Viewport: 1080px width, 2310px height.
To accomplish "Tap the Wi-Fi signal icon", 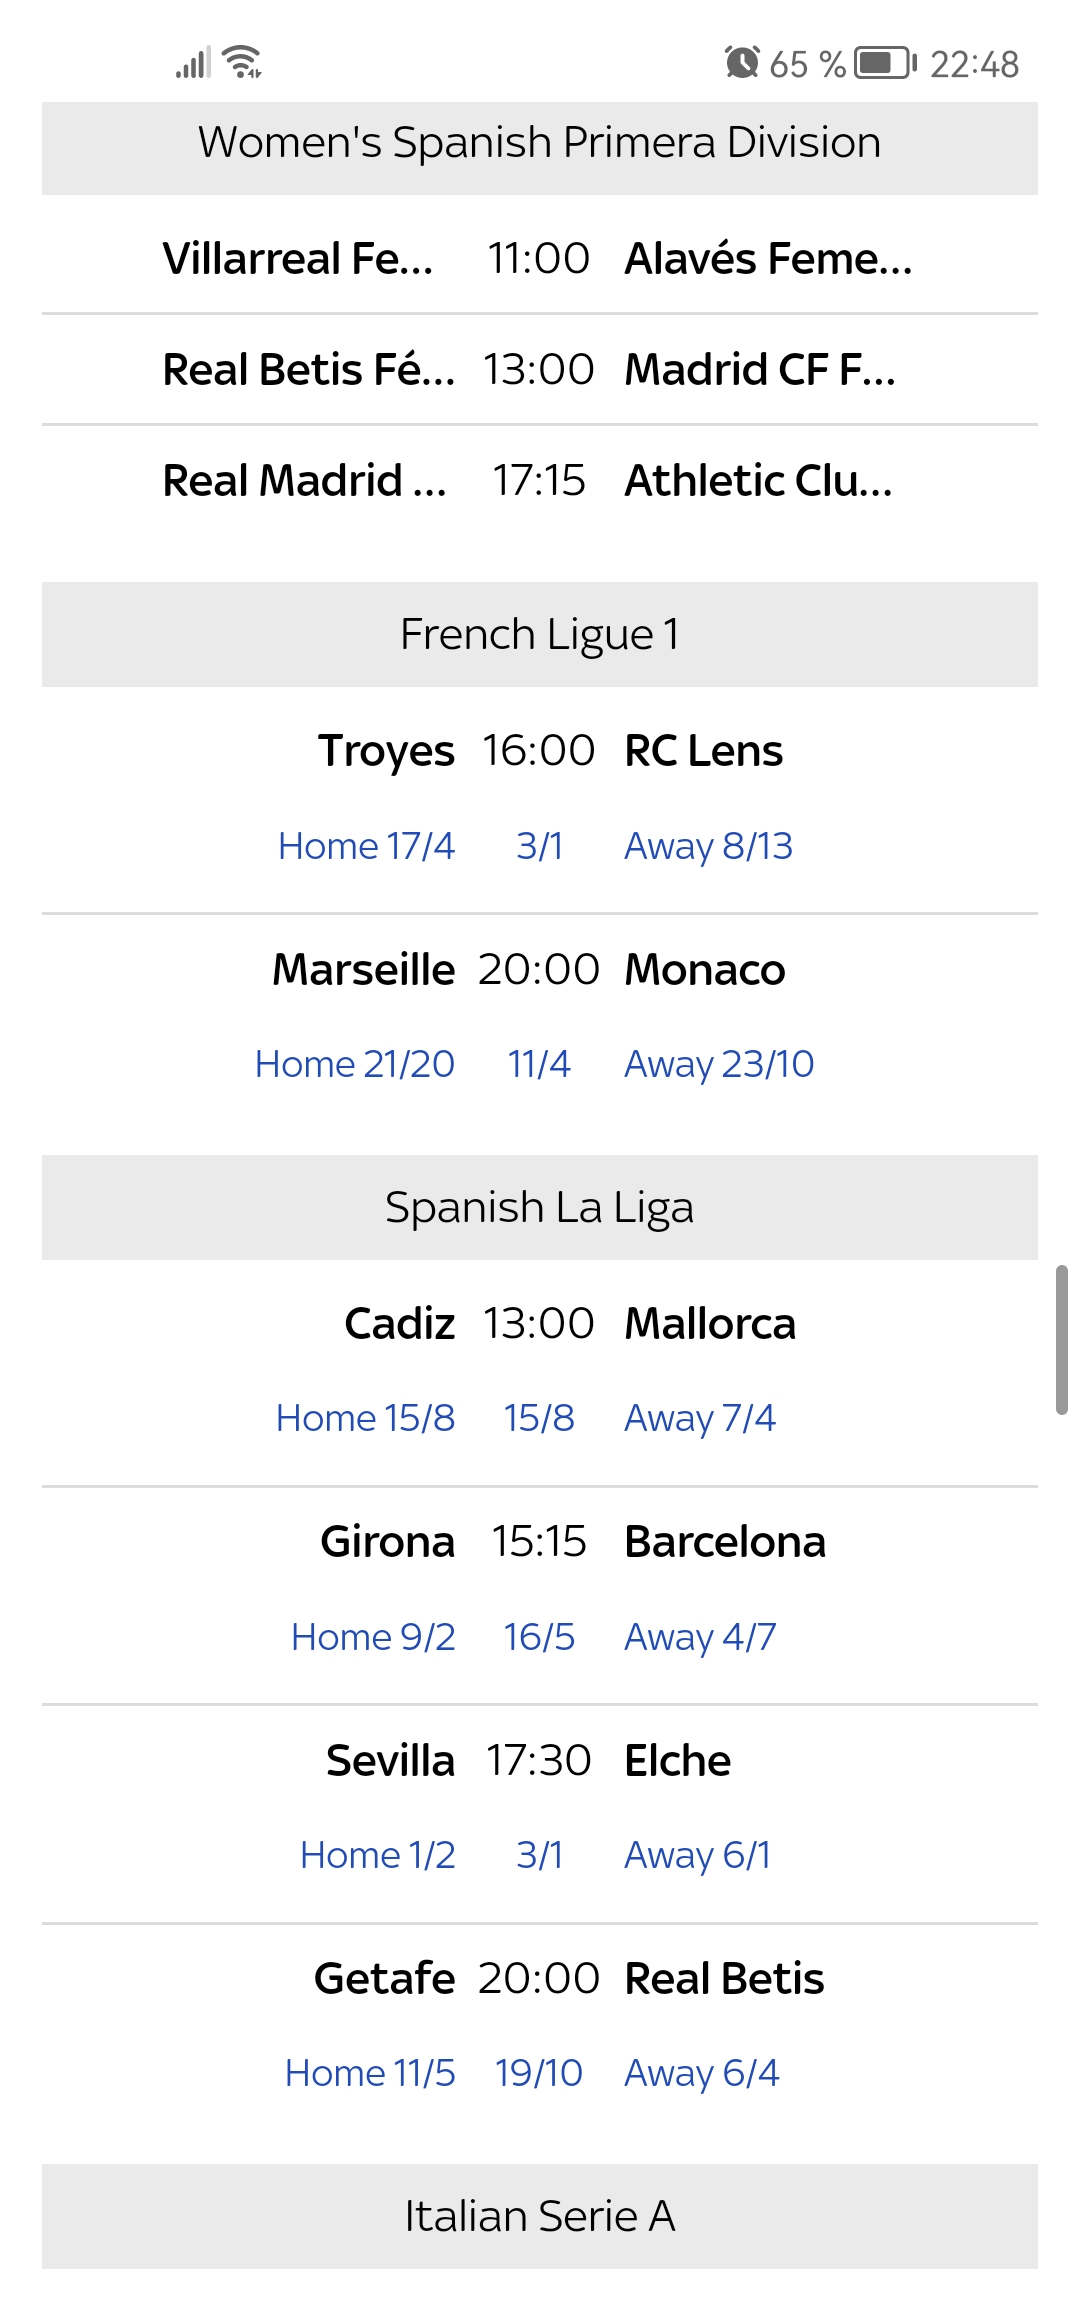I will click(243, 62).
